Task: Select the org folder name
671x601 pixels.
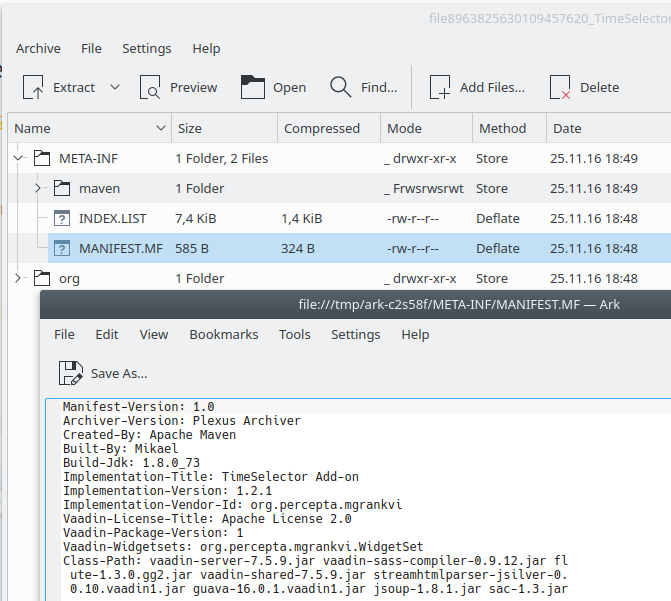Action: [69, 278]
